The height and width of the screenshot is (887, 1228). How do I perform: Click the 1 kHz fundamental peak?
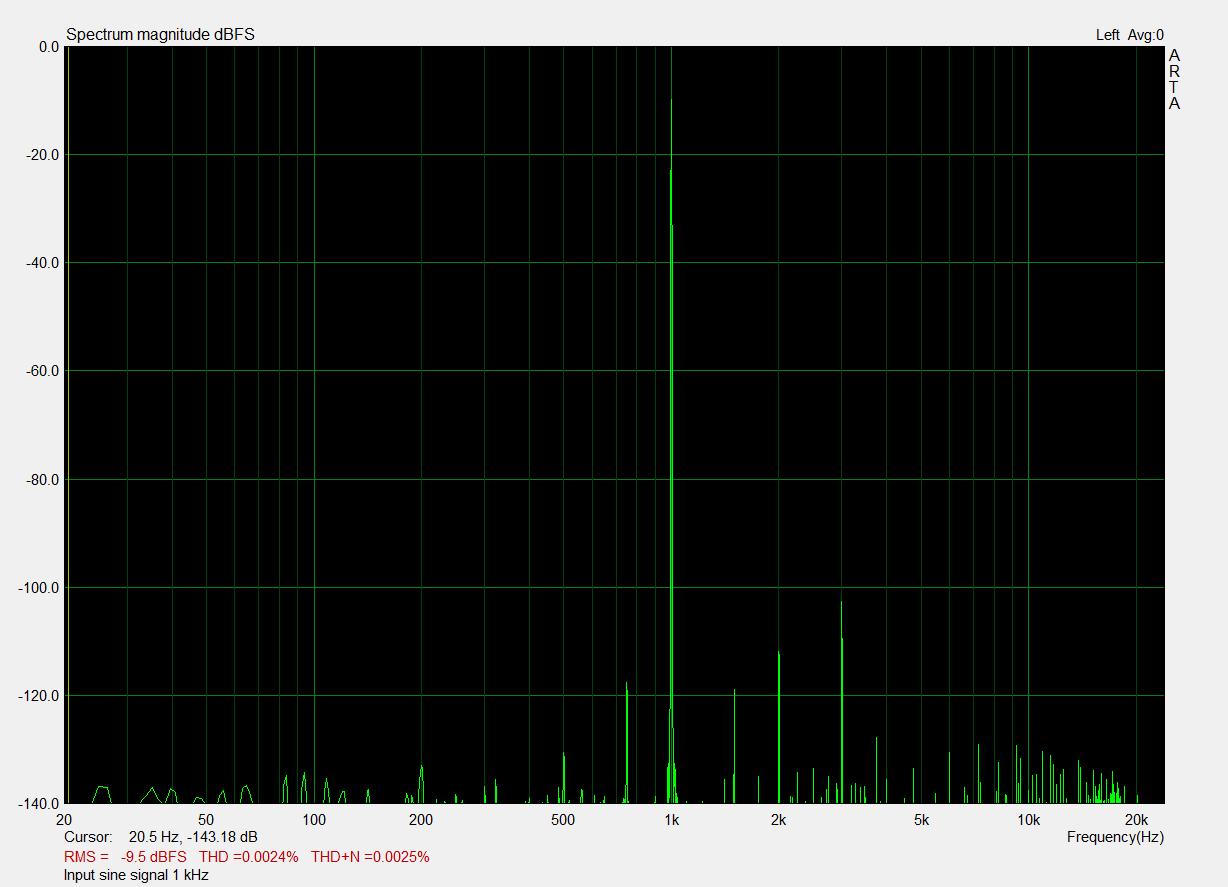pyautogui.click(x=671, y=425)
